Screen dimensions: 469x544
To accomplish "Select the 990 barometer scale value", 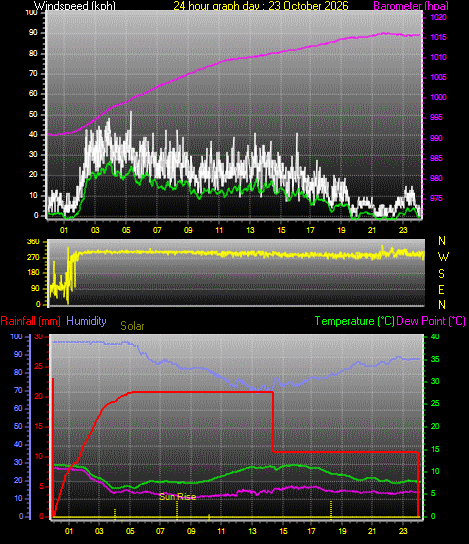I will click(x=437, y=138).
